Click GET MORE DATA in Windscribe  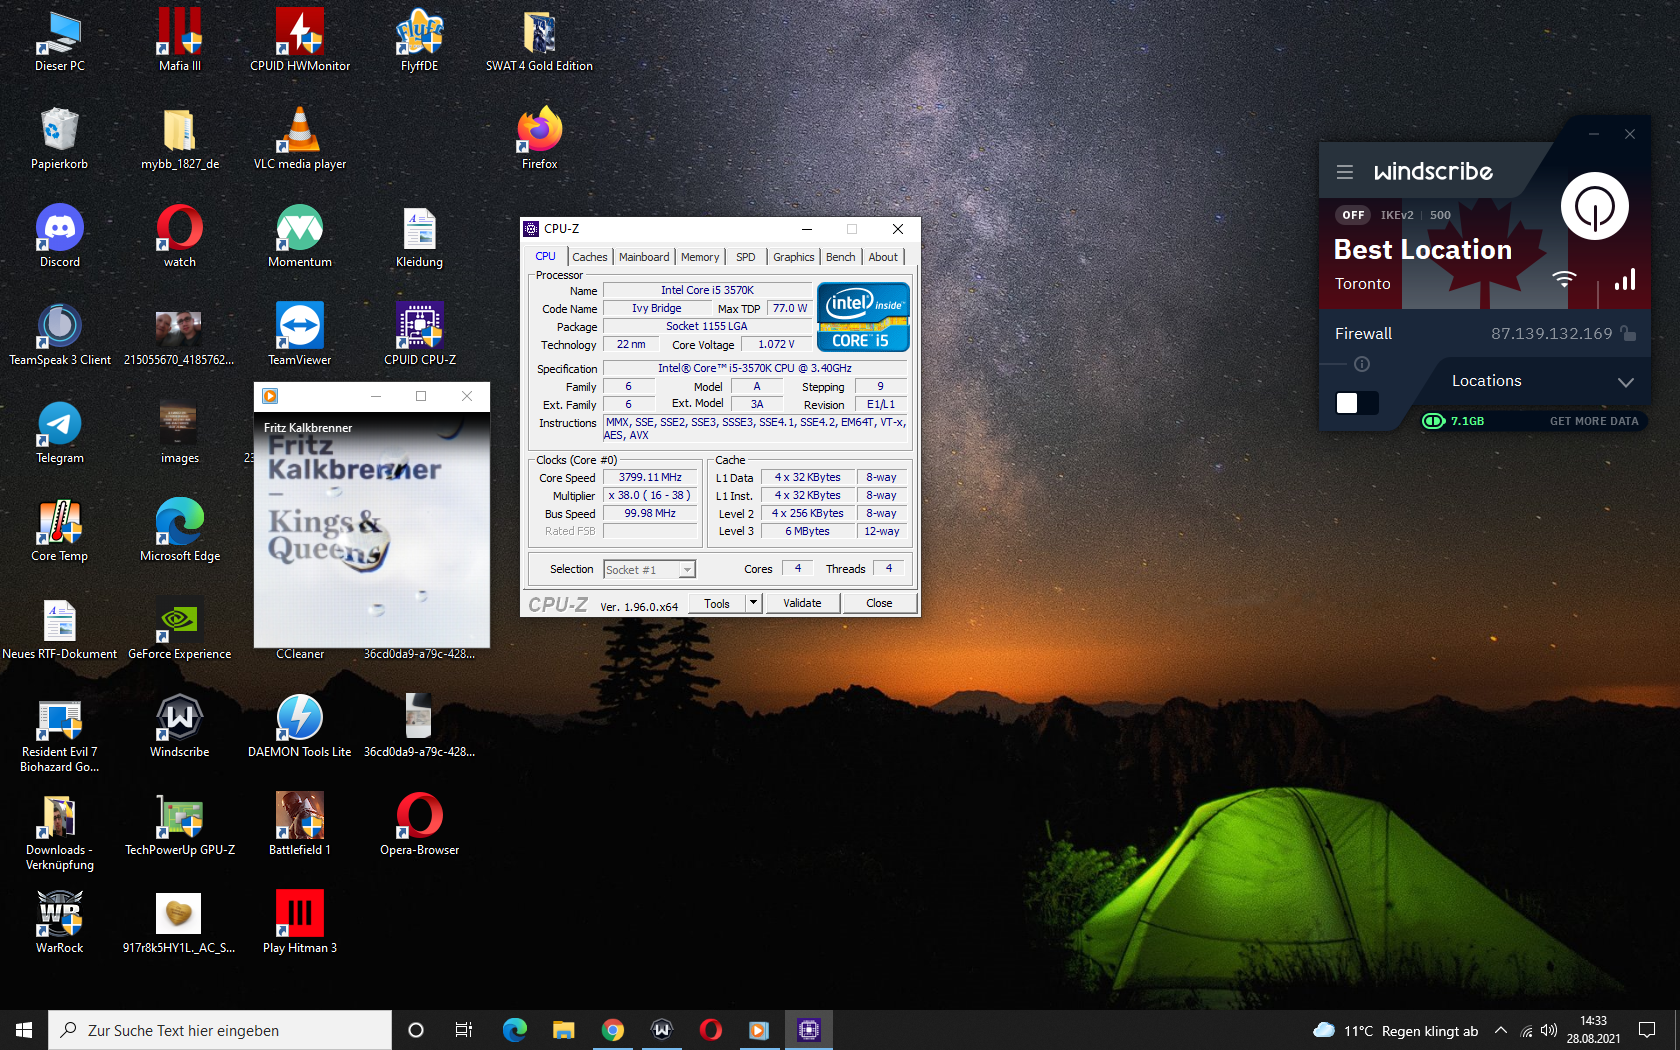1594,421
